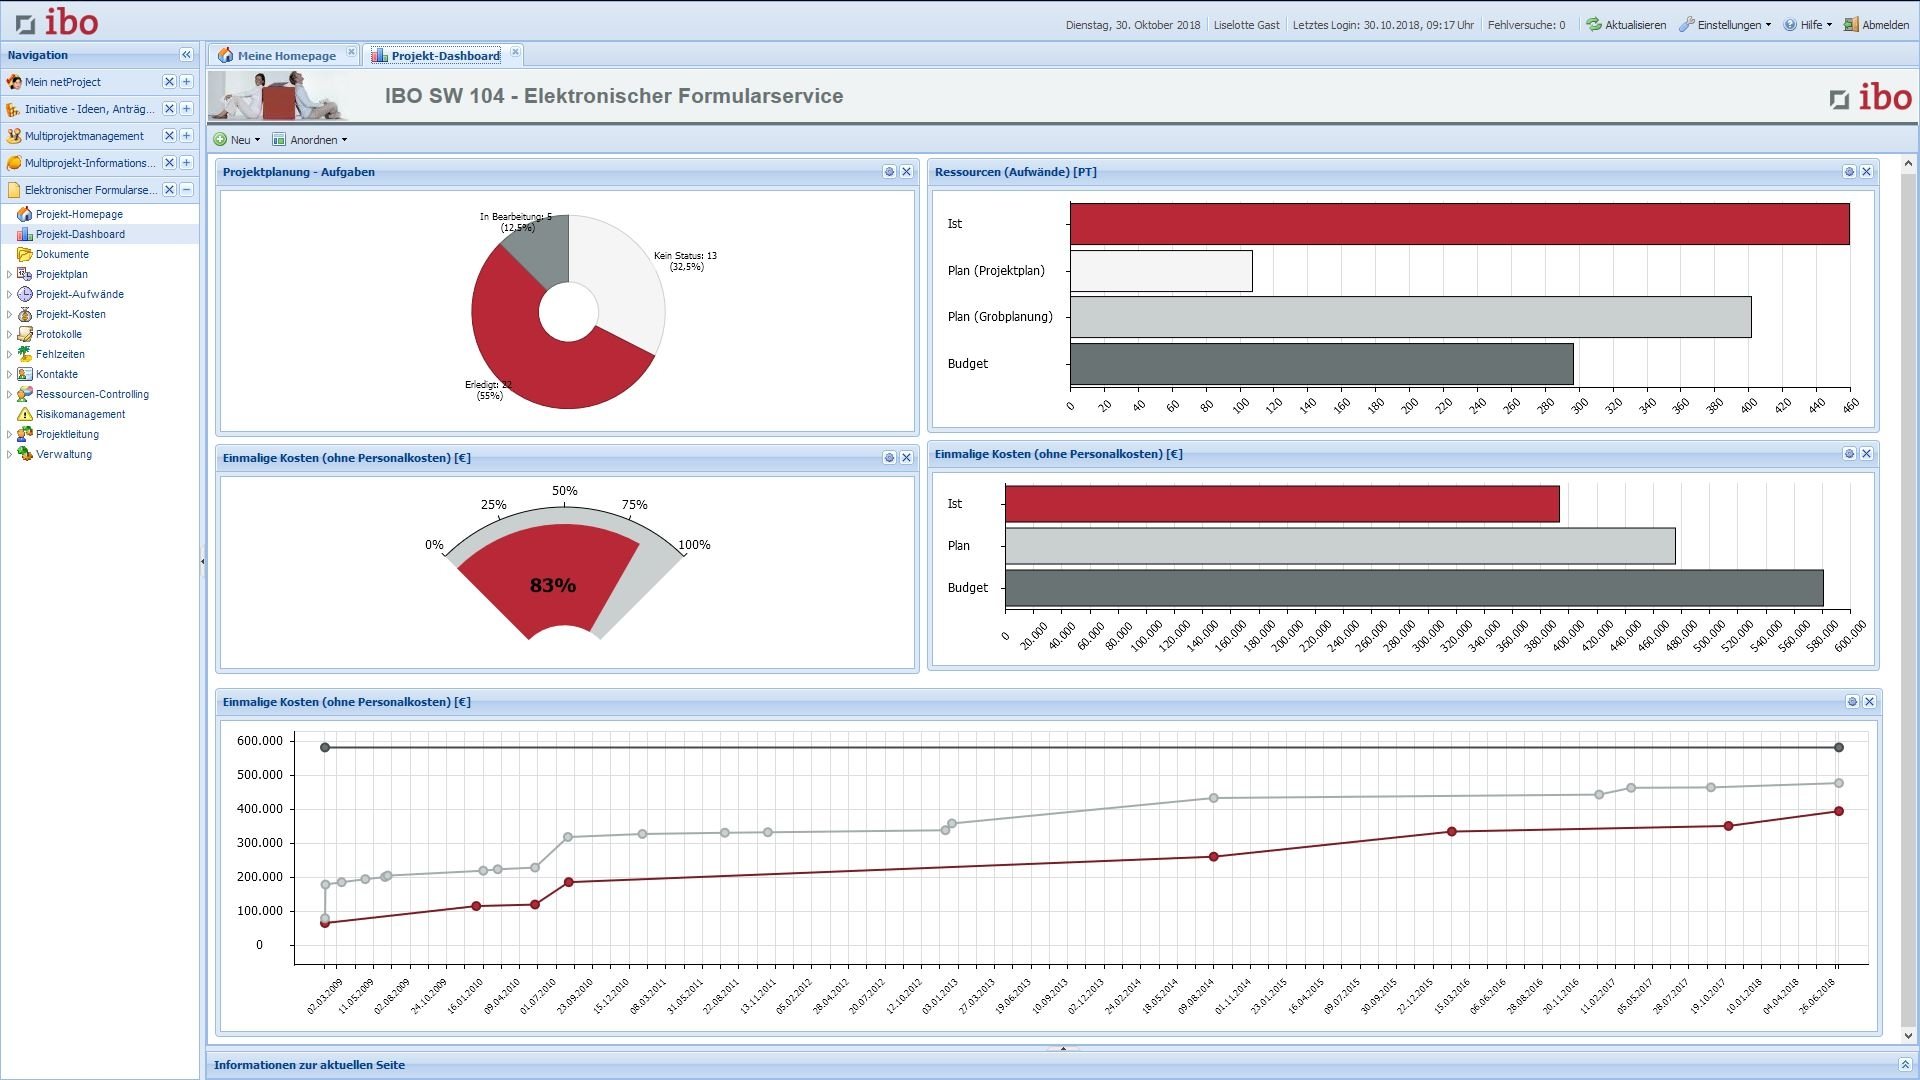The image size is (1920, 1080).
Task: Click the print icon on Ressourcen (Aufwände) panel
Action: [1849, 171]
